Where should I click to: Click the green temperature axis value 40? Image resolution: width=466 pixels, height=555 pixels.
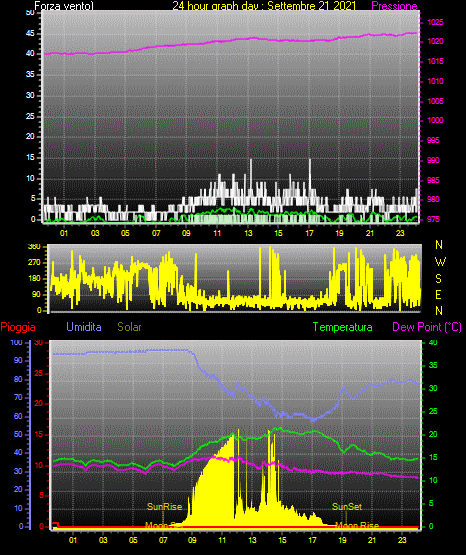(x=433, y=343)
